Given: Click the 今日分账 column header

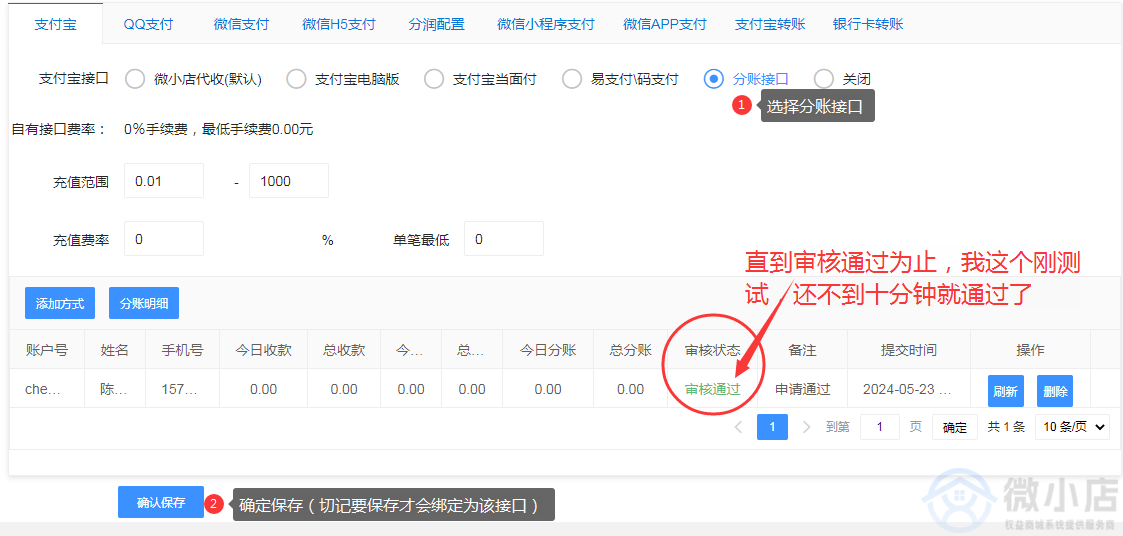Looking at the screenshot, I should point(548,350).
